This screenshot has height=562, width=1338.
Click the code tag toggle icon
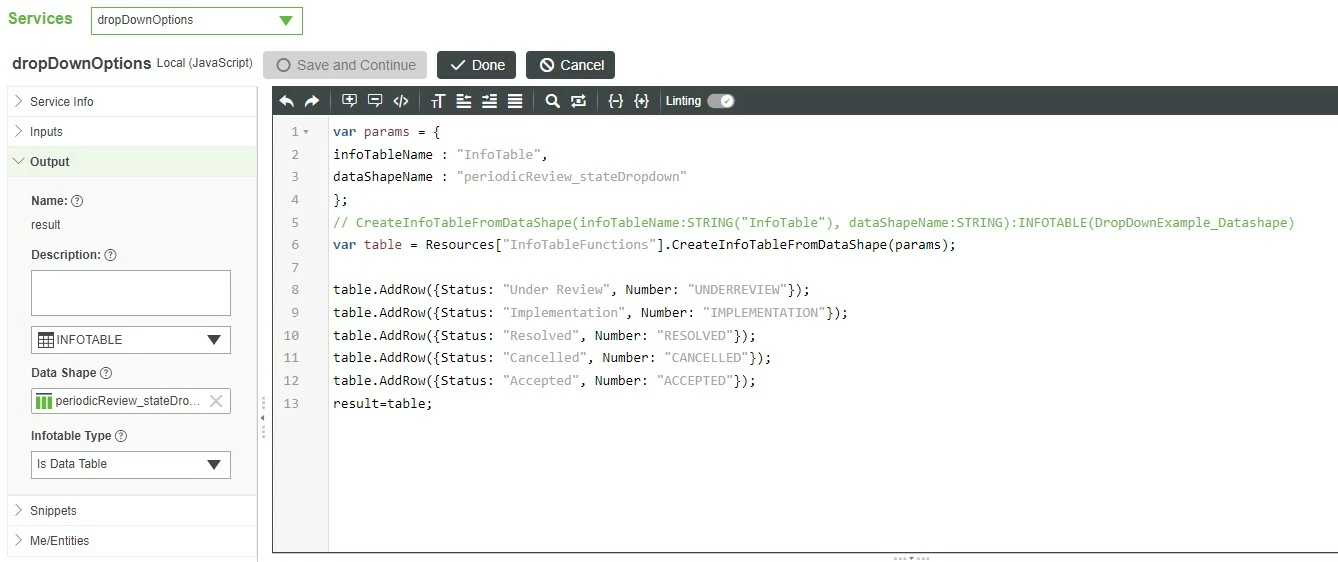coord(401,101)
